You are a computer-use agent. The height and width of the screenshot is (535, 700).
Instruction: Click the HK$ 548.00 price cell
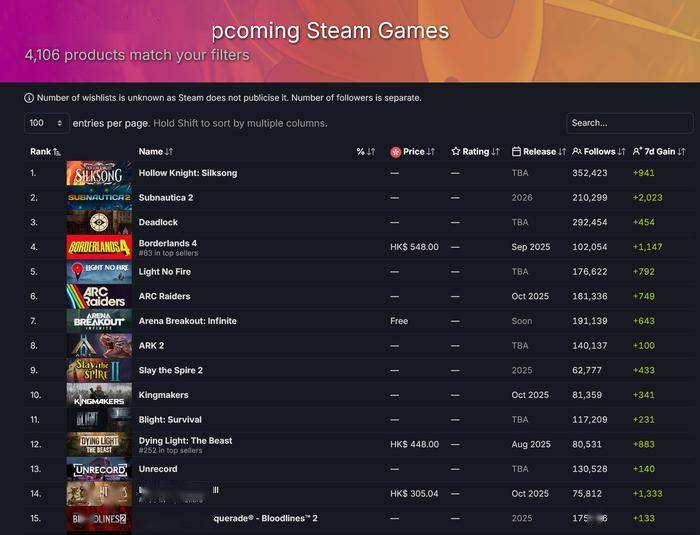(414, 247)
